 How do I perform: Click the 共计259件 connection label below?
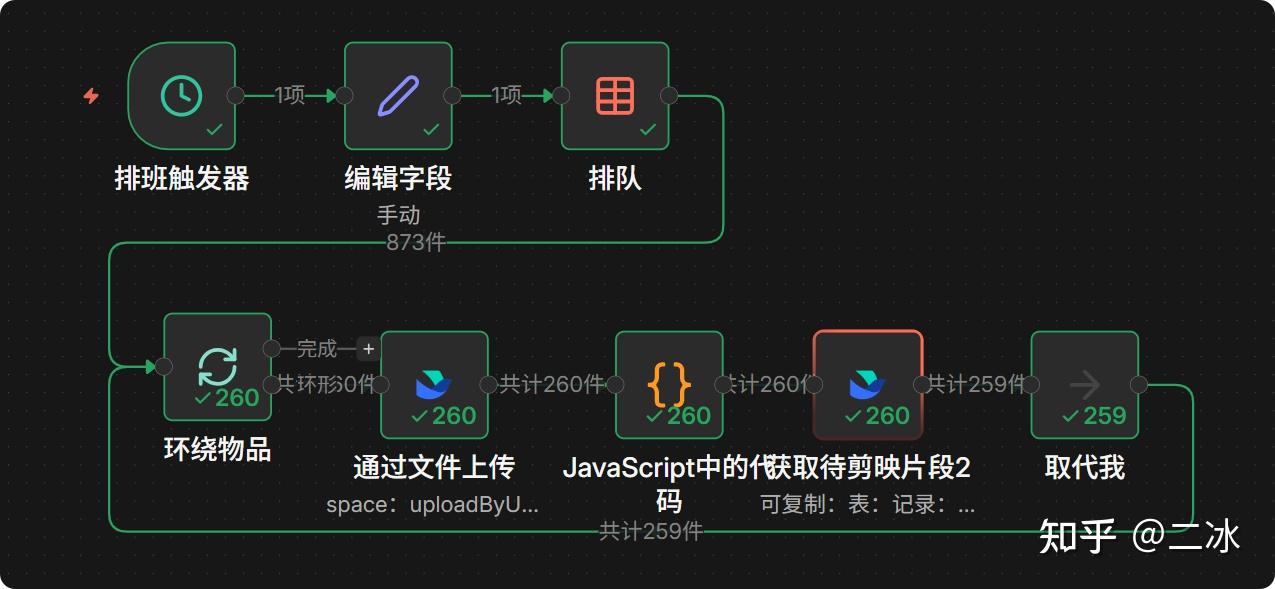[x=651, y=531]
